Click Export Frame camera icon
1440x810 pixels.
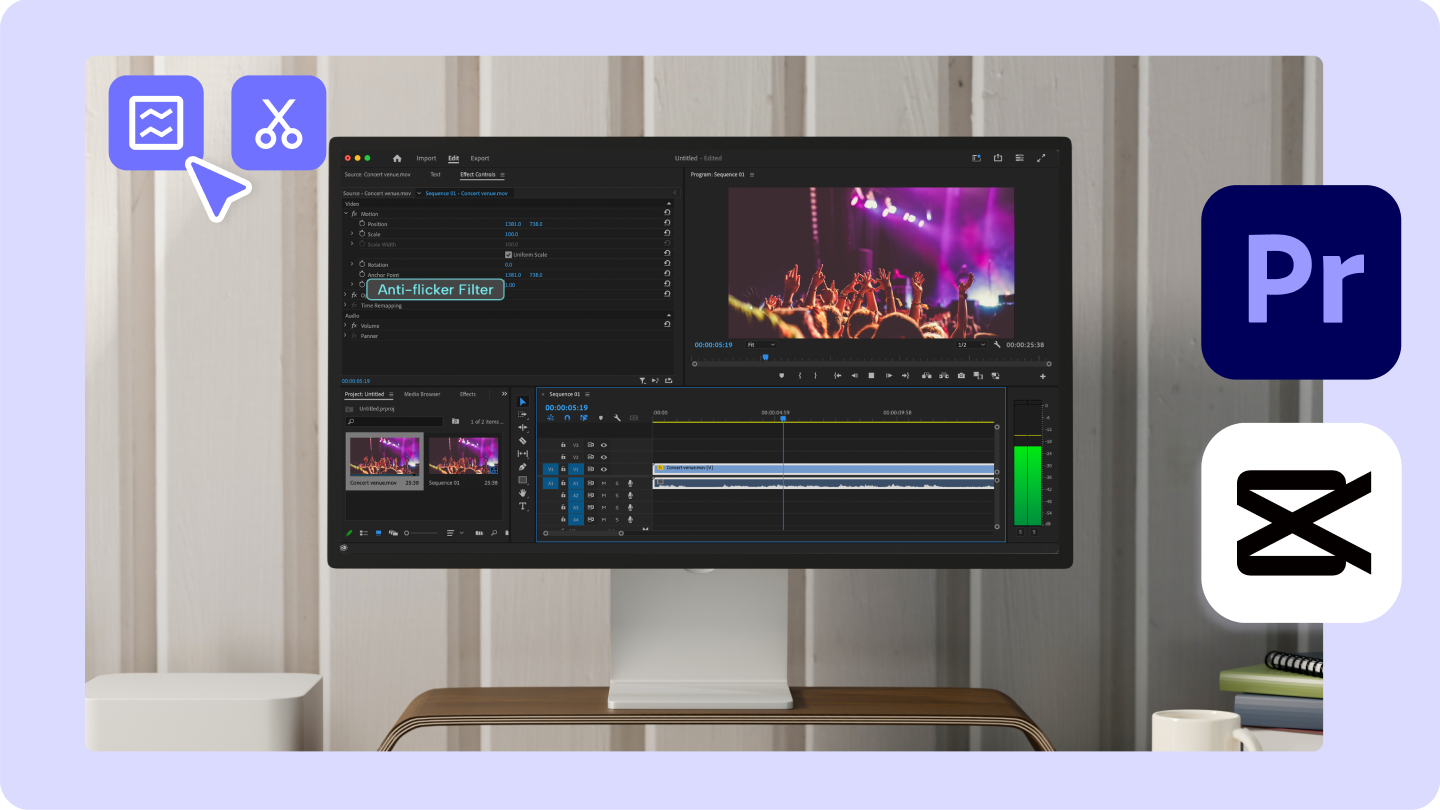[961, 376]
